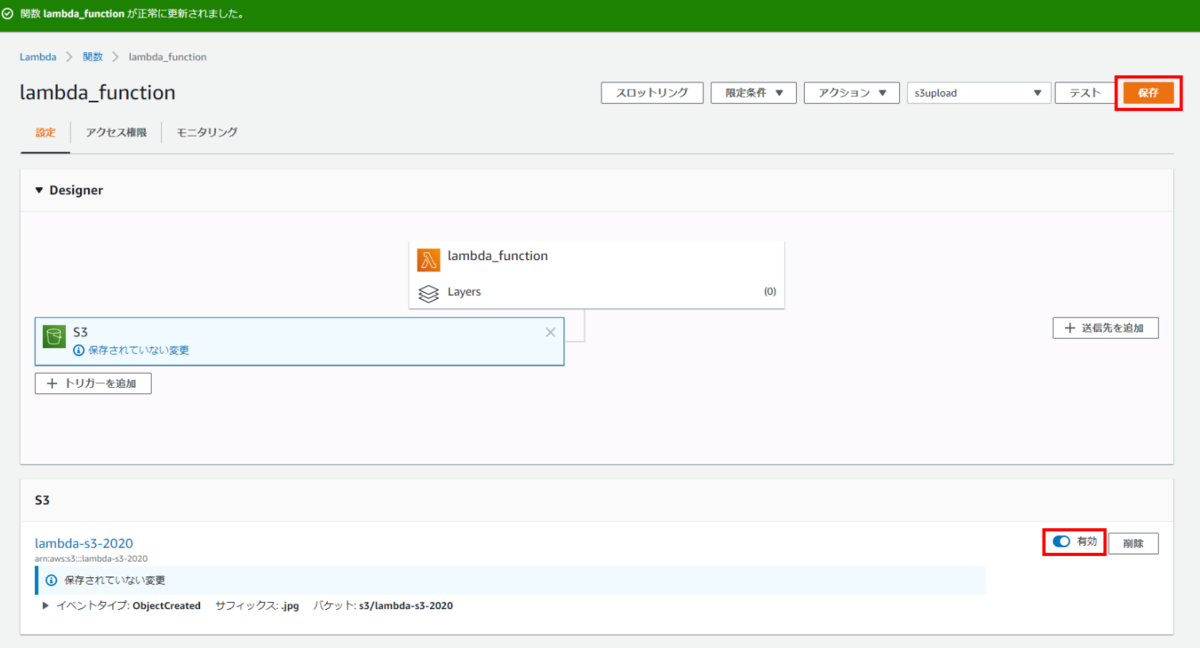Open the s3upload test event selector
1200x648 pixels.
coord(978,93)
